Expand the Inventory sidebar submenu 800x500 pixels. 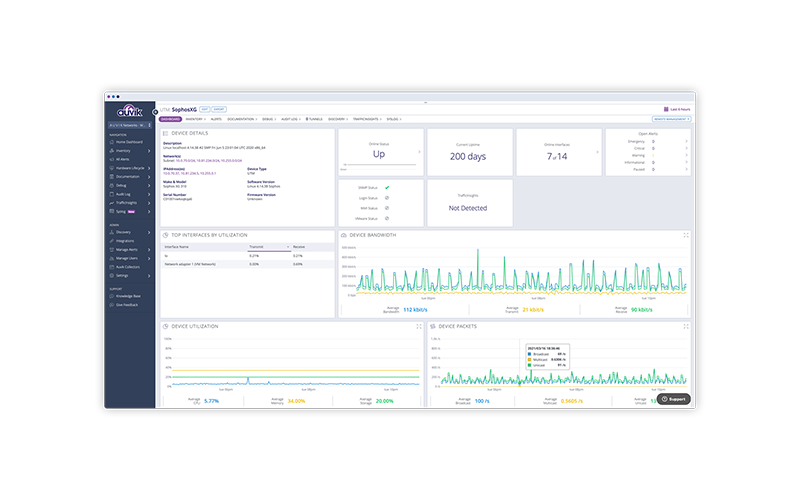[x=151, y=151]
